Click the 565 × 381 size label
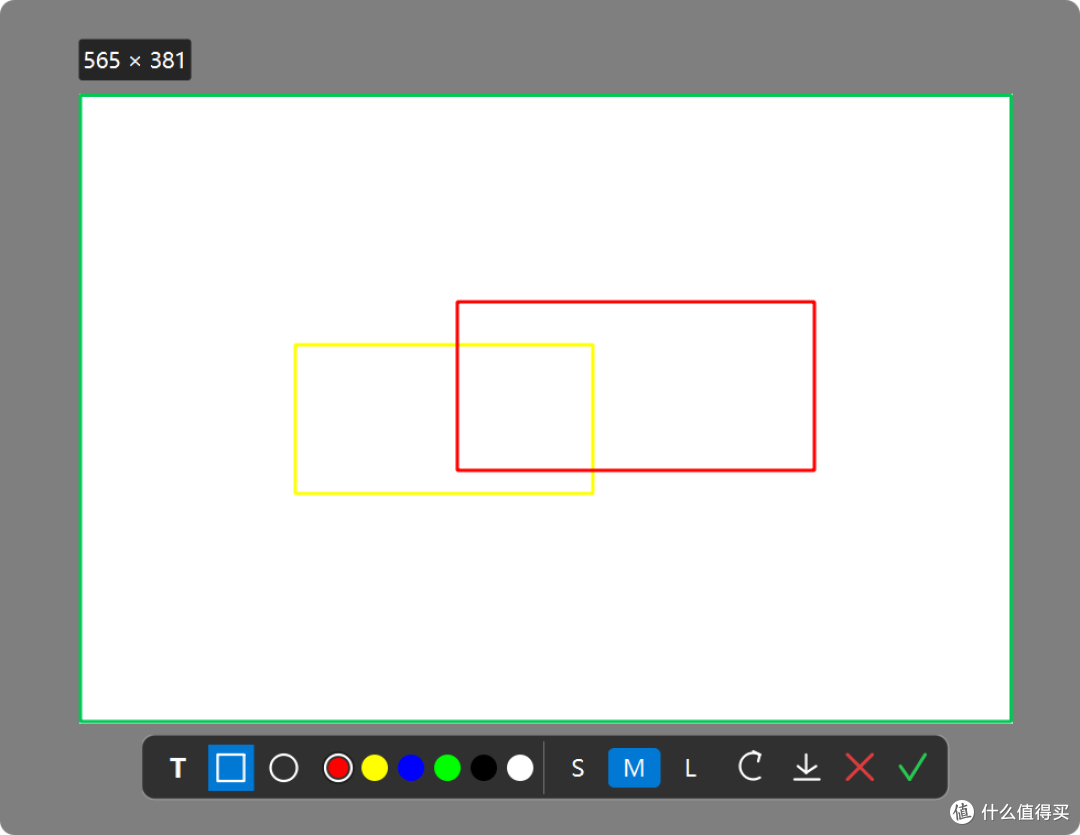The height and width of the screenshot is (835, 1080). point(135,60)
